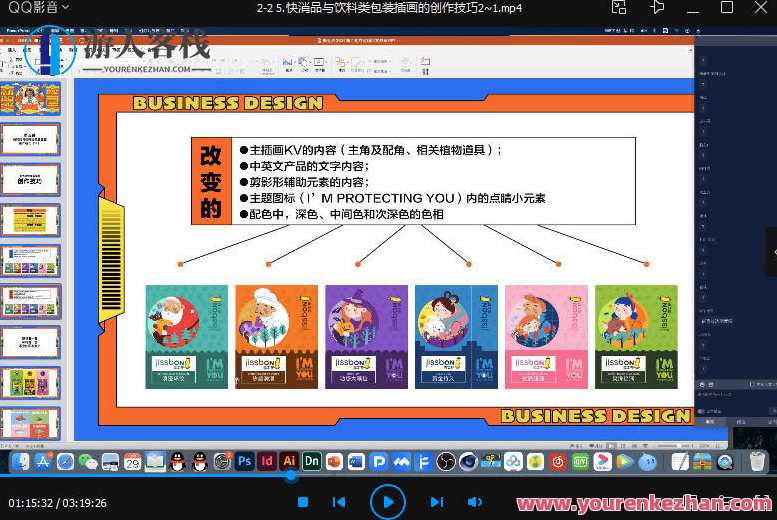Click the green jissbon package card
Screen dimensions: 777x520
(636, 337)
